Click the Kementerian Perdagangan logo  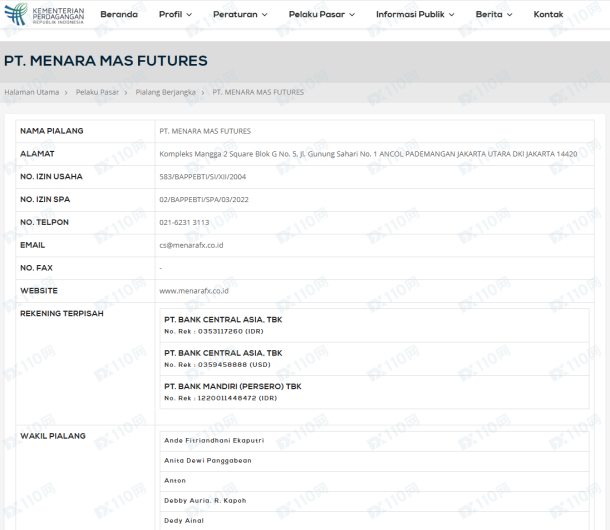(44, 14)
